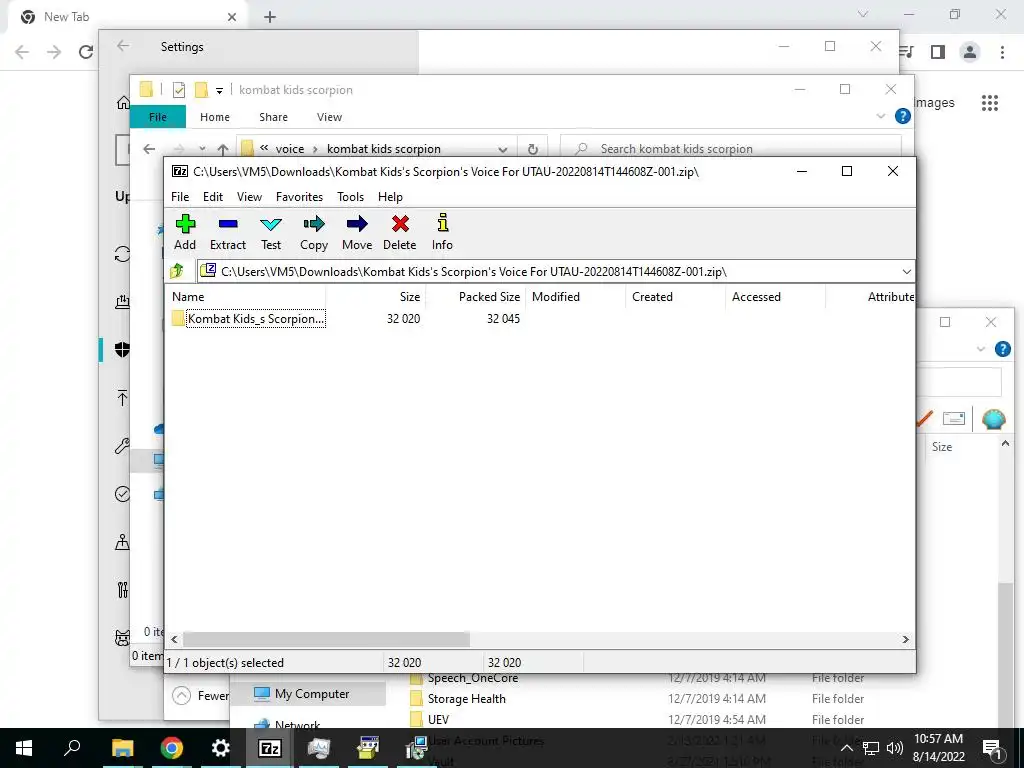This screenshot has height=768, width=1024.
Task: Click the 7-Zip taskbar button
Action: coord(270,748)
